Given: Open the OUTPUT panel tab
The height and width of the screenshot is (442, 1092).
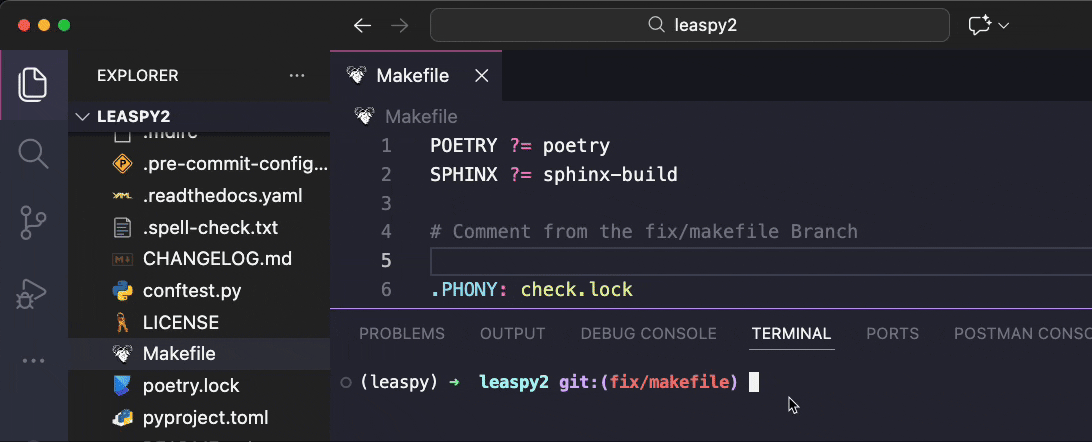Looking at the screenshot, I should click(x=512, y=334).
